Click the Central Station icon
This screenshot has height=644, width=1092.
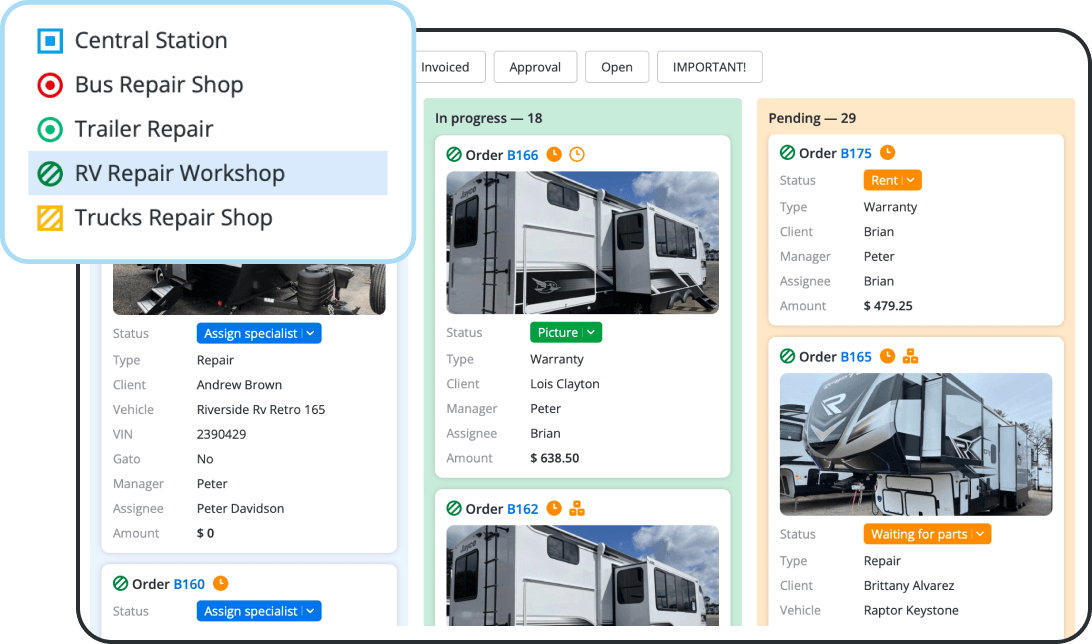(48, 40)
